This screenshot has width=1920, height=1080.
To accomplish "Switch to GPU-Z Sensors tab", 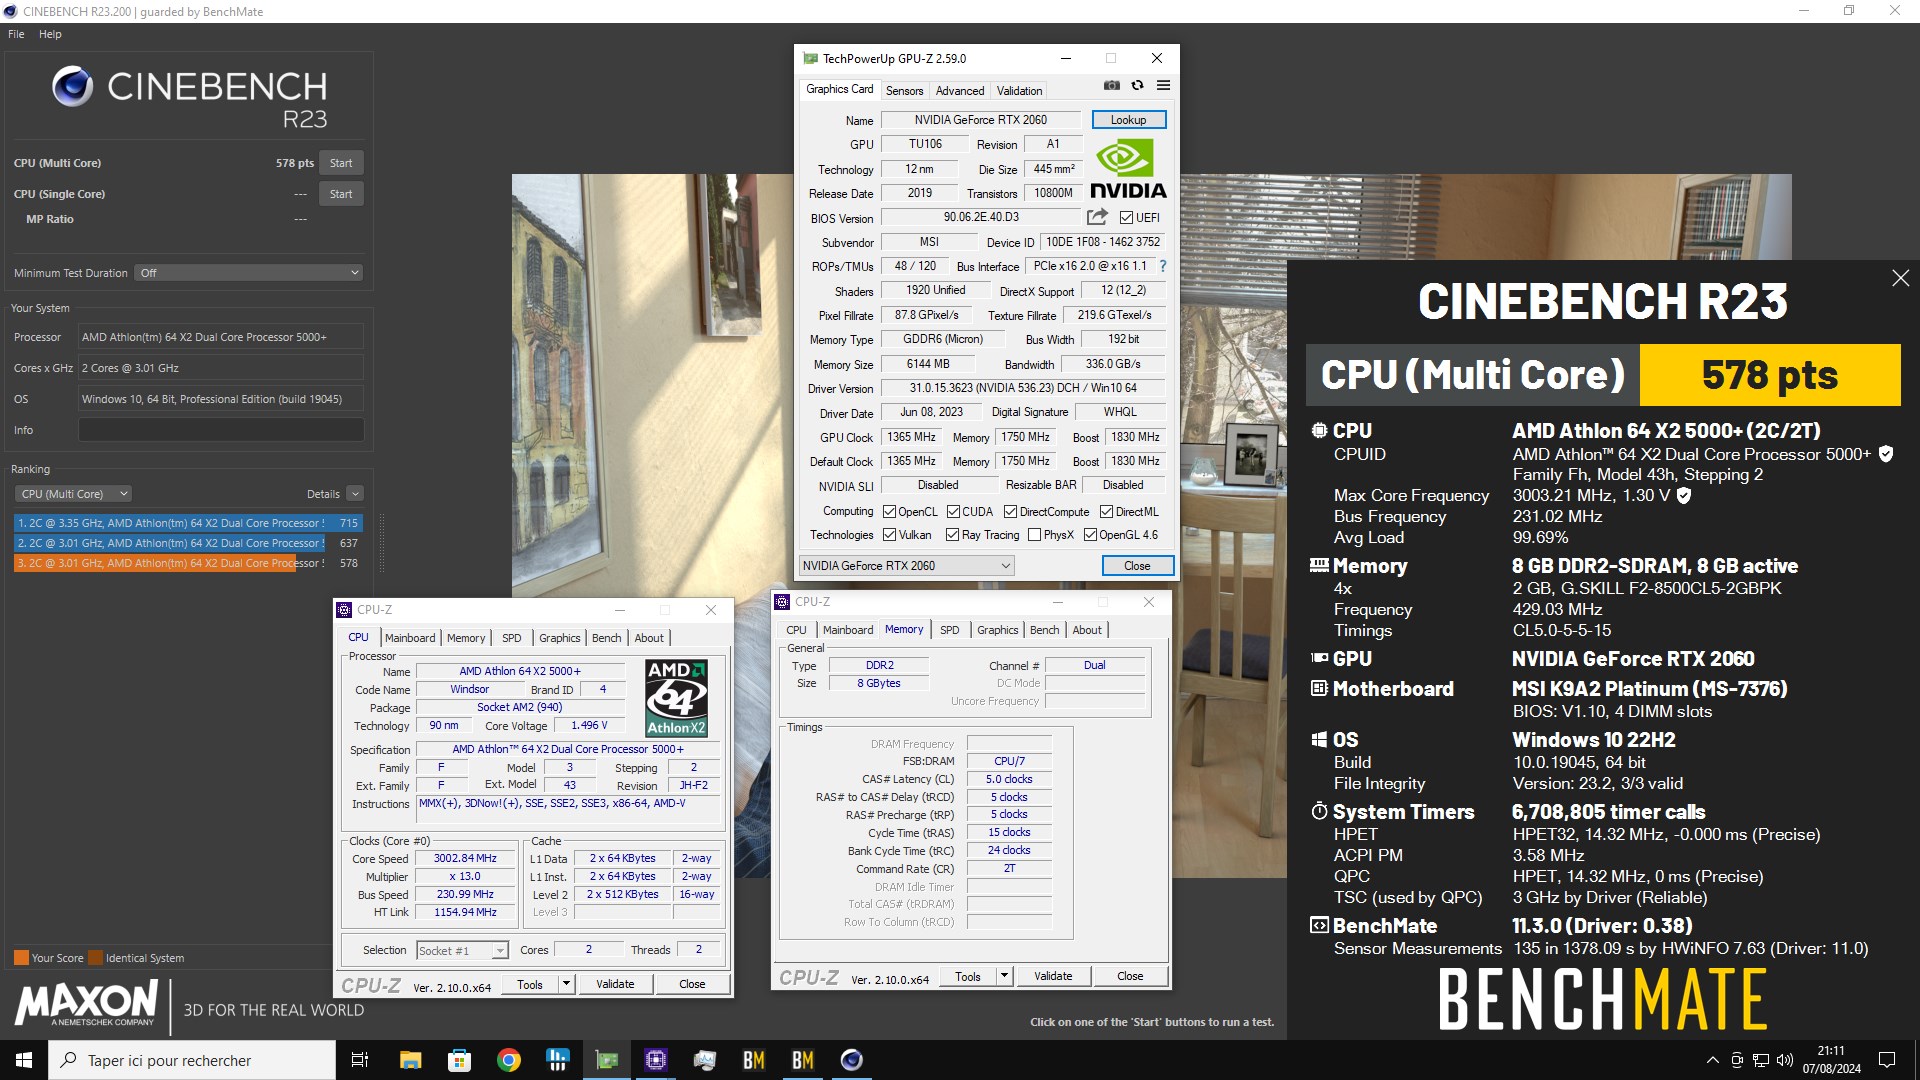I will click(904, 91).
